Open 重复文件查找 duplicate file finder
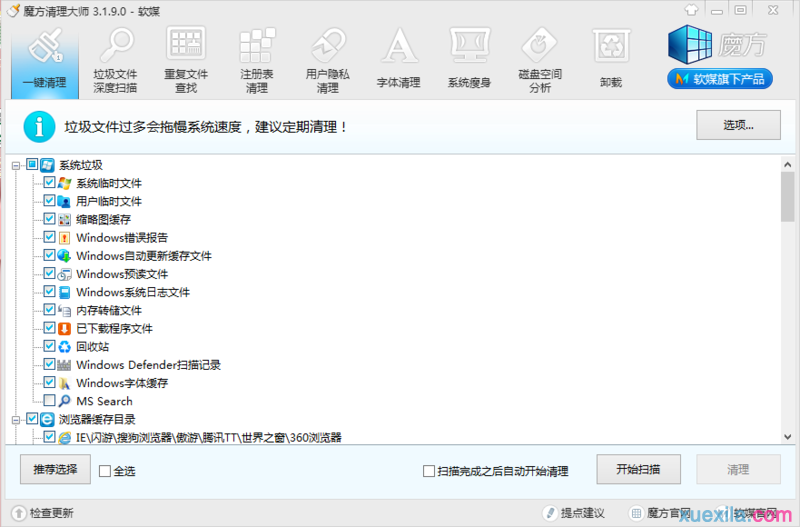Image resolution: width=800 pixels, height=527 pixels. tap(186, 60)
